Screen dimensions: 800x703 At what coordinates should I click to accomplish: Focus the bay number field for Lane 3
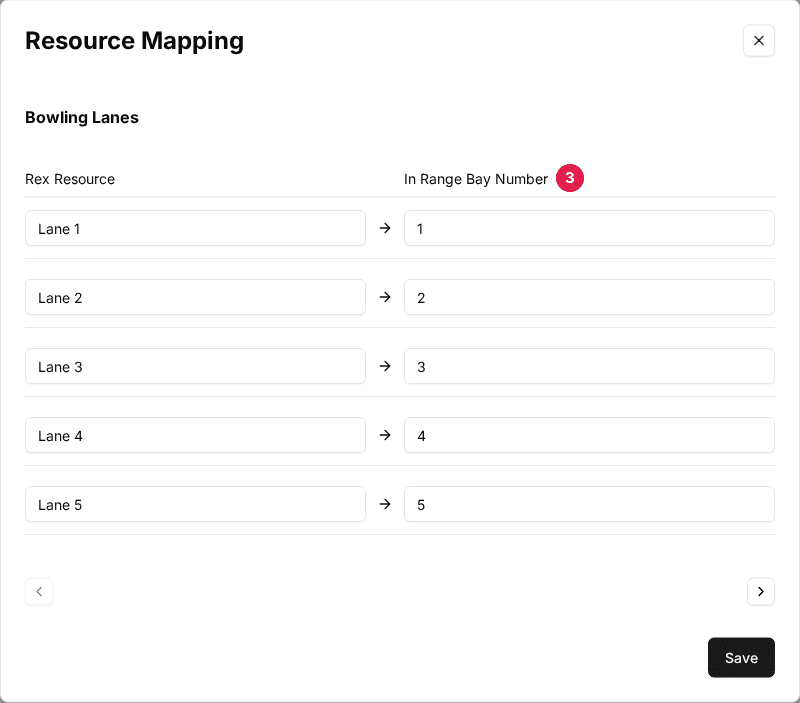589,366
